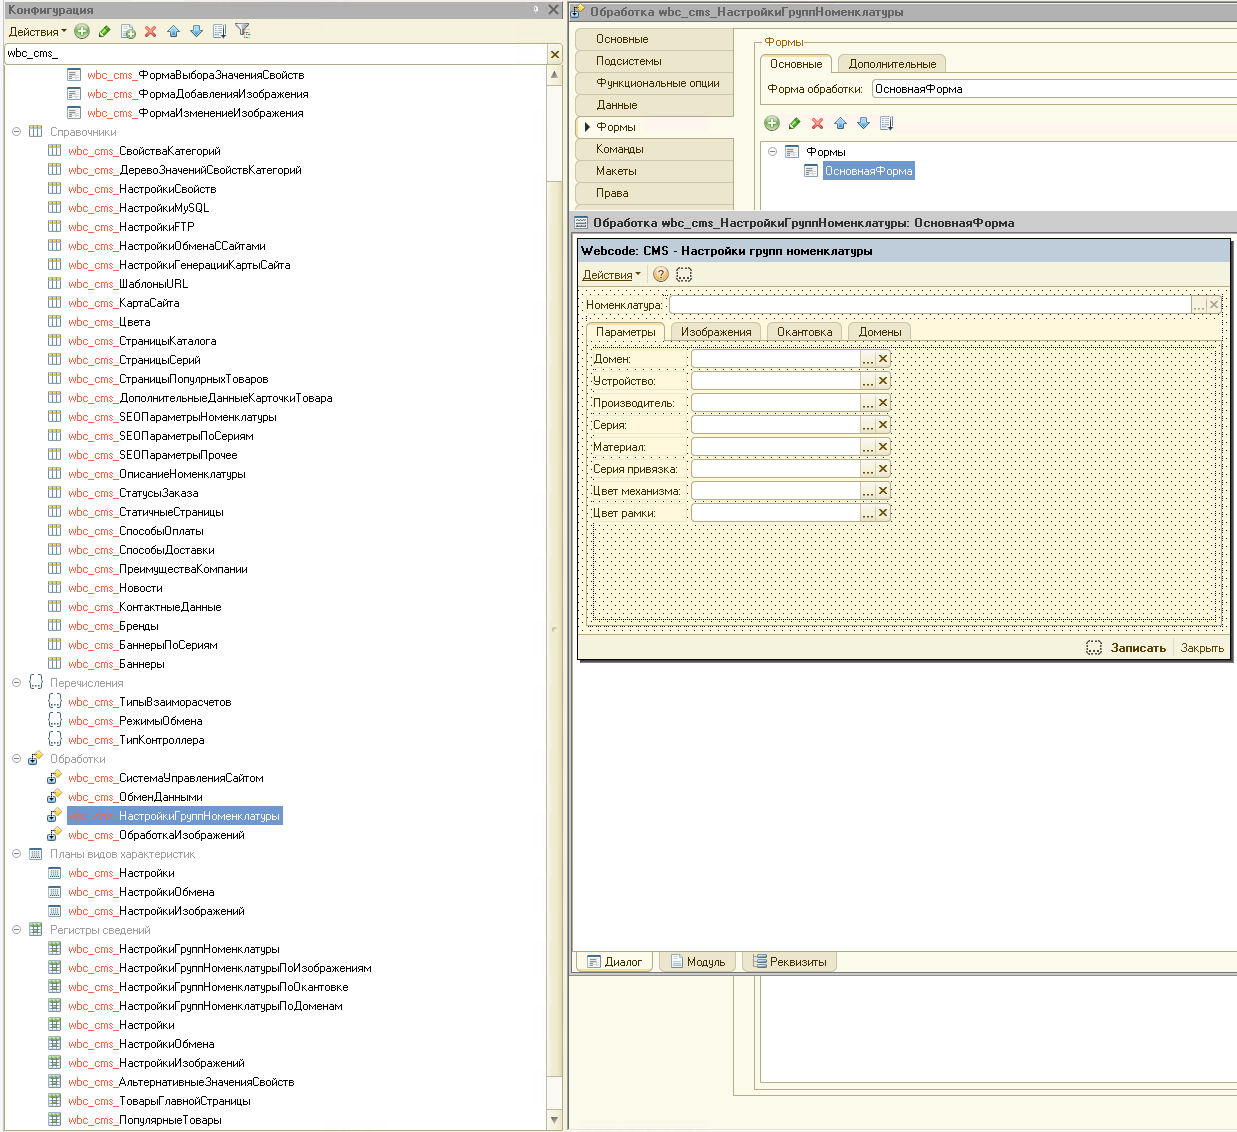Click the red delete icon in Configuration toolbar
Screen dimensions: 1237x1132
[x=150, y=31]
